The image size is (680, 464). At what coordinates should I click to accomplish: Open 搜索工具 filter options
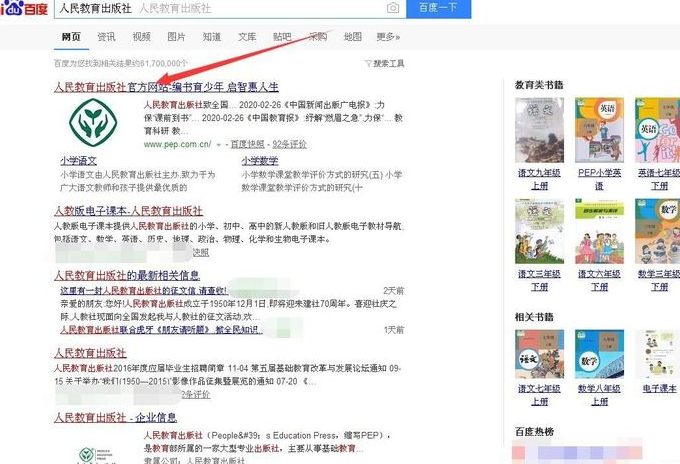pos(385,64)
